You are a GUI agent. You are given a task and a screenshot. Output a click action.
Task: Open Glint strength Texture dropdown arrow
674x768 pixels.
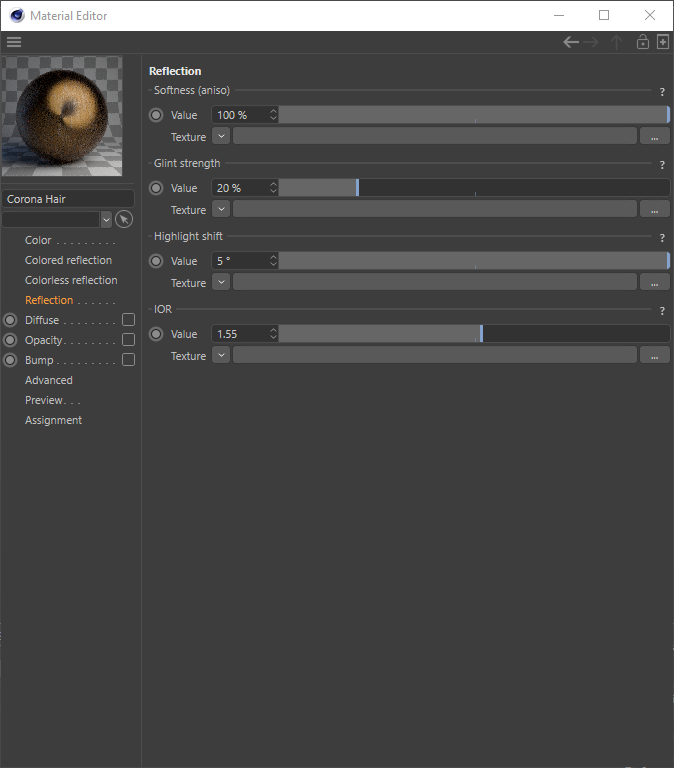tap(221, 209)
